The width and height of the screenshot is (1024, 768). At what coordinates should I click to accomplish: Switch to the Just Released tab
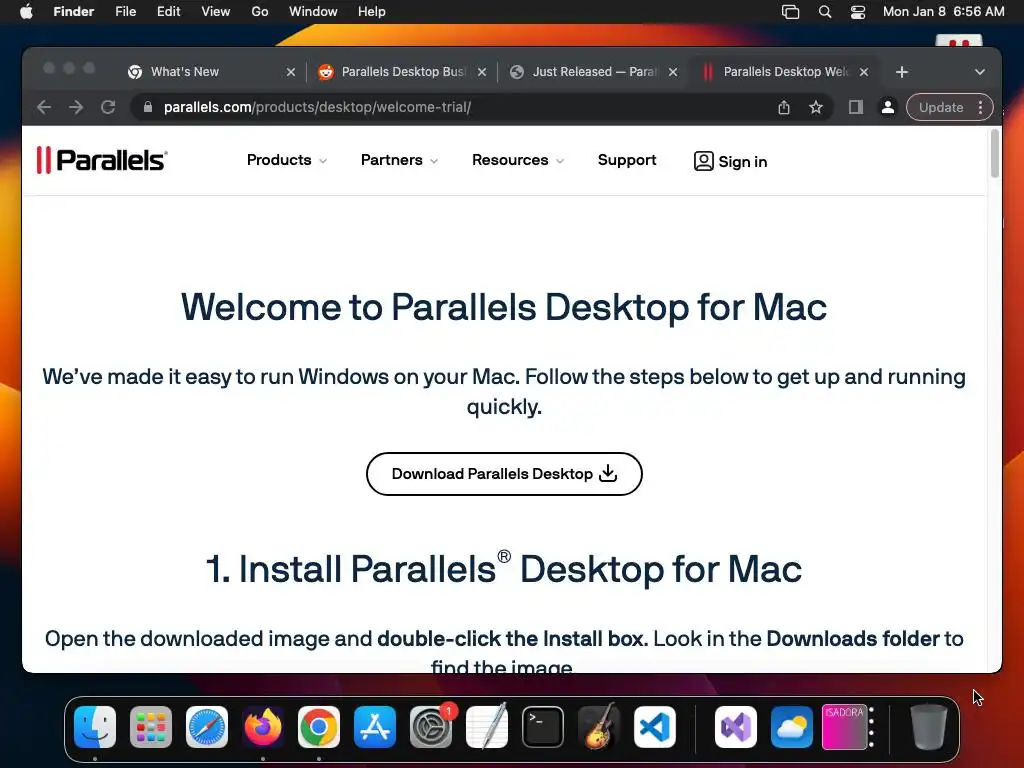(593, 72)
